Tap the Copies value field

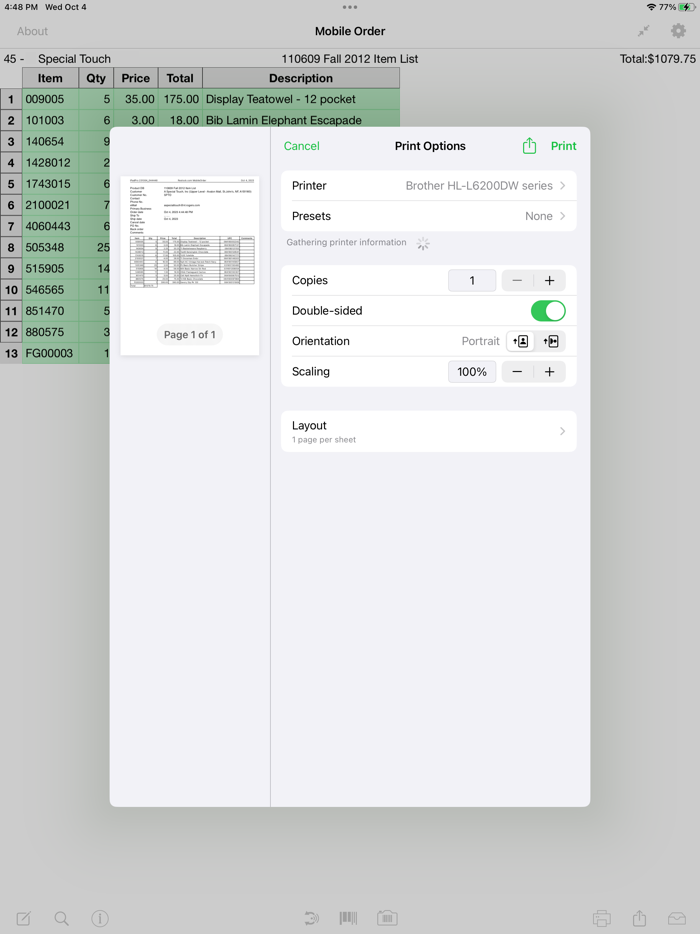pos(472,281)
